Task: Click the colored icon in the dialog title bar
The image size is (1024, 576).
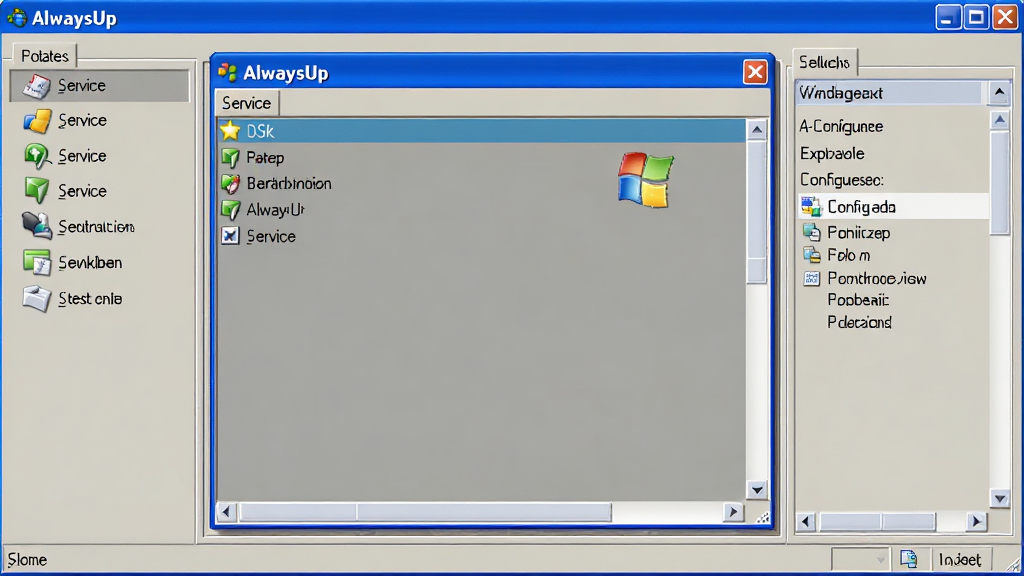Action: tap(227, 72)
